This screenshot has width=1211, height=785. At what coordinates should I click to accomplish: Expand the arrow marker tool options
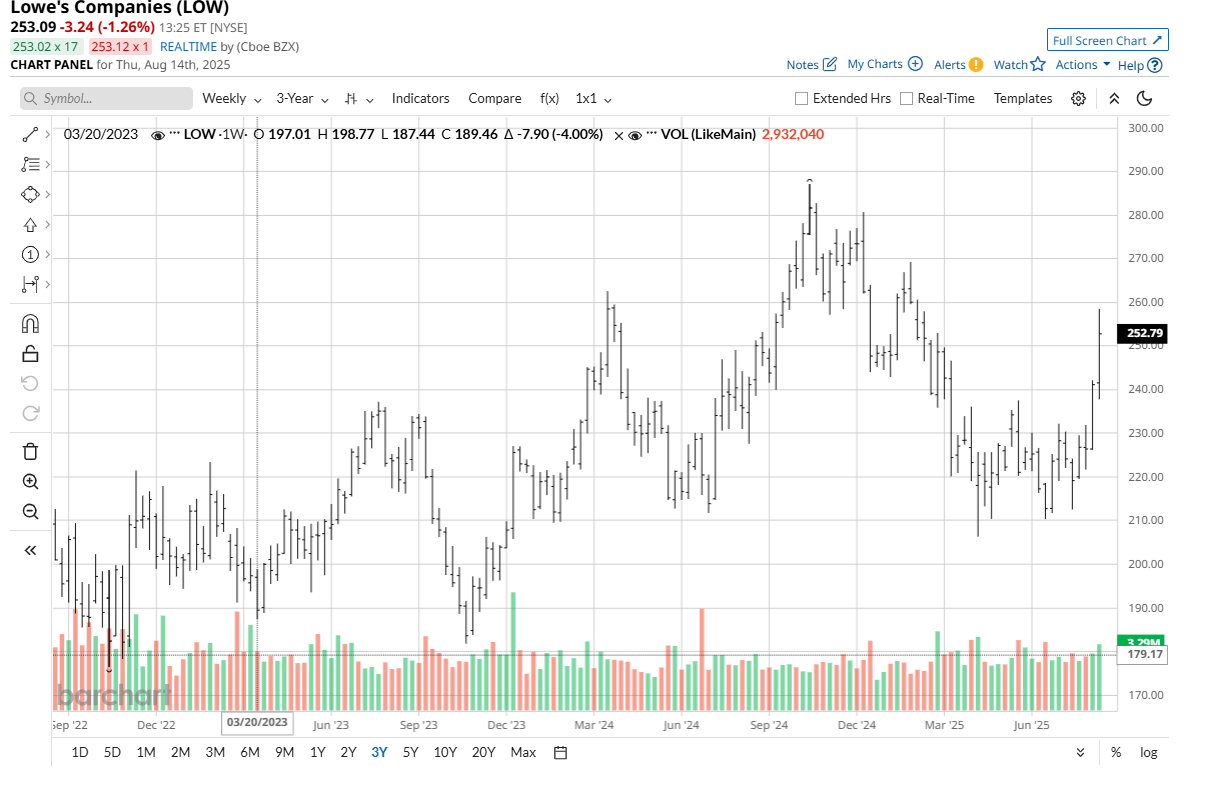[x=47, y=224]
